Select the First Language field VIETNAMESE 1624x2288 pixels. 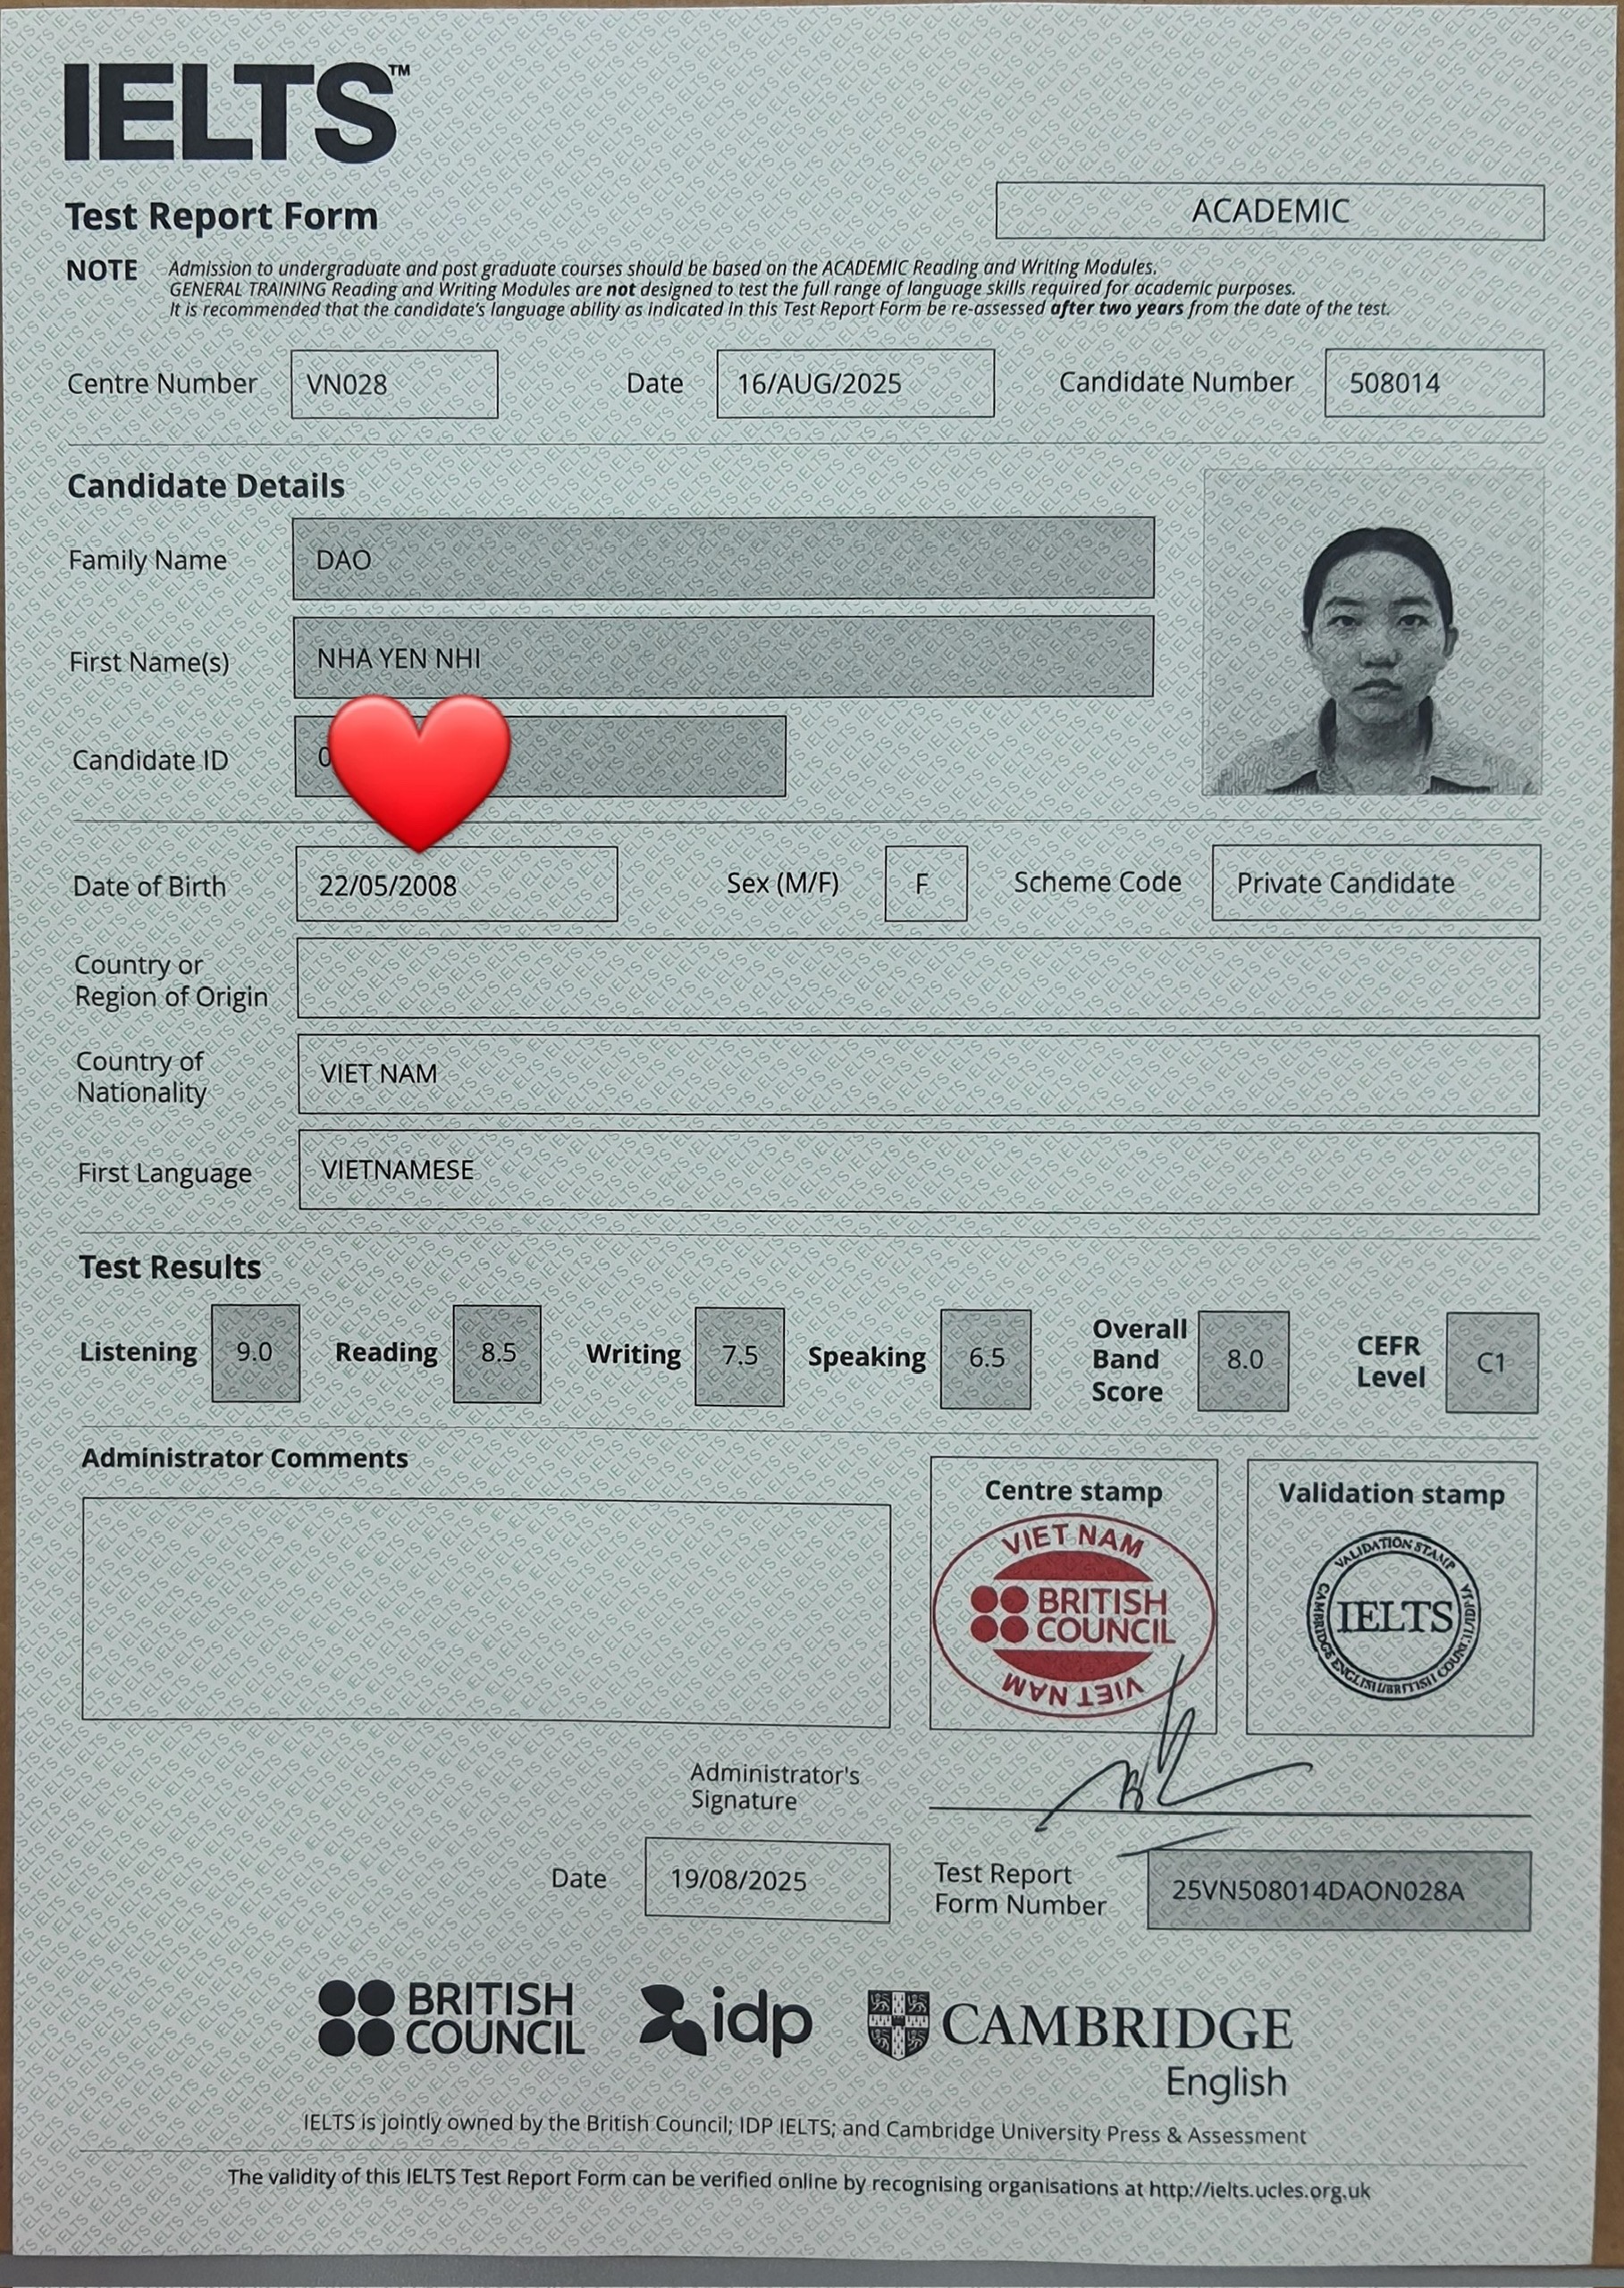pyautogui.click(x=918, y=1172)
